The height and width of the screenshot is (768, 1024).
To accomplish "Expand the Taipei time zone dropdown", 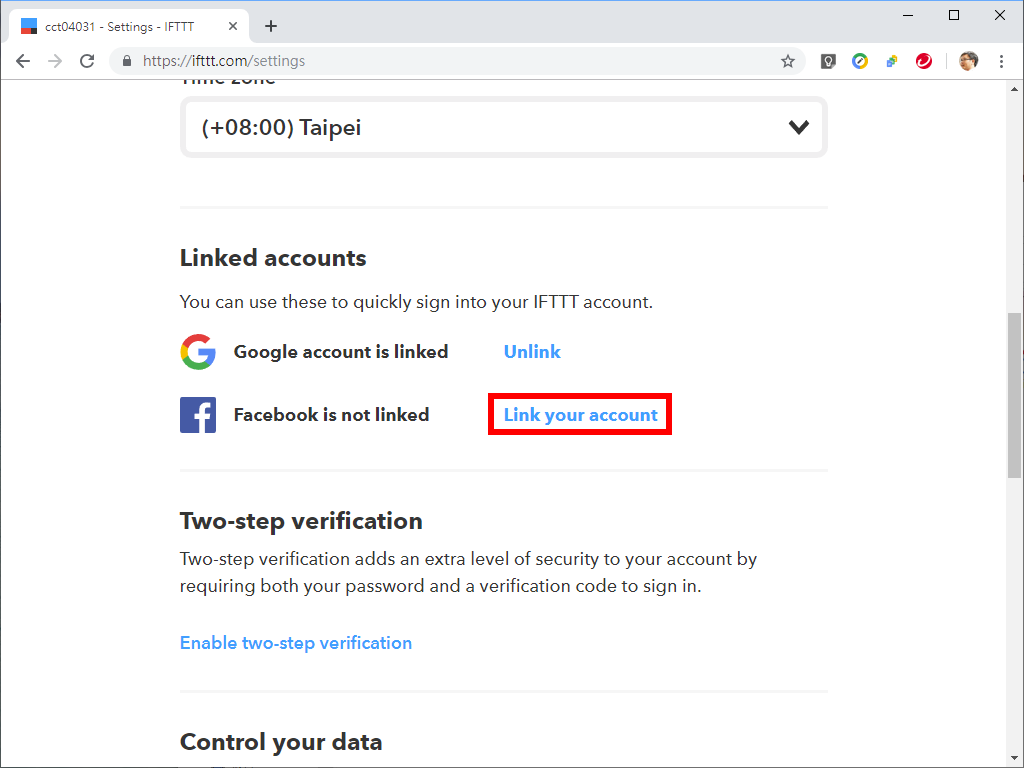I will tap(504, 127).
